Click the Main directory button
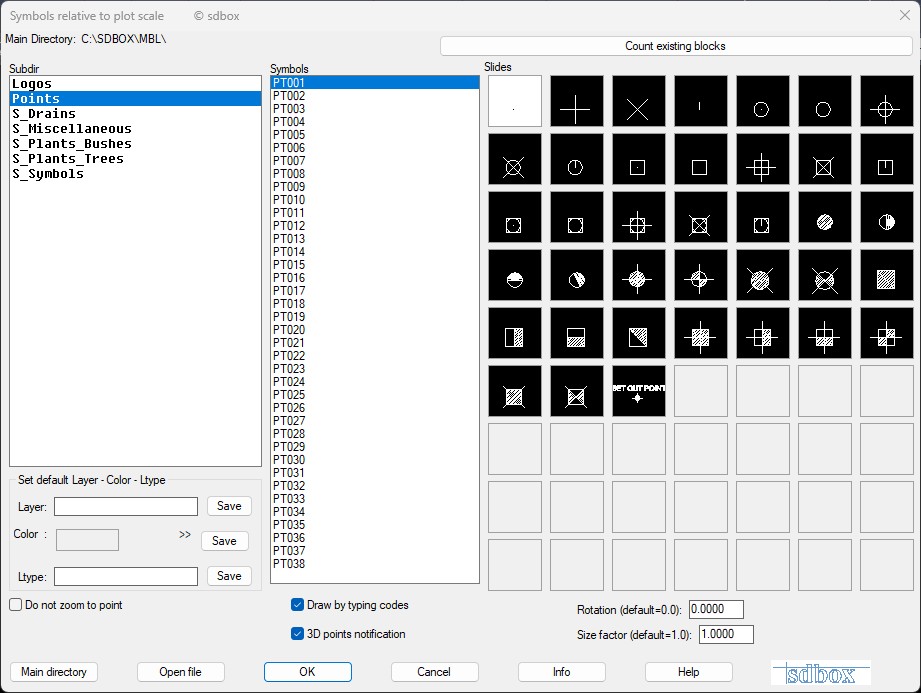921x693 pixels. [54, 672]
